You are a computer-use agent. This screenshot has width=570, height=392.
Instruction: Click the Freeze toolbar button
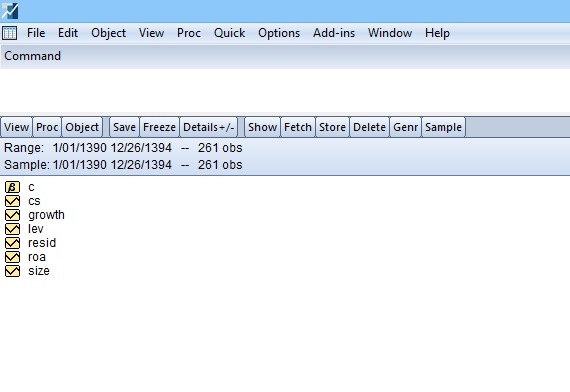159,127
